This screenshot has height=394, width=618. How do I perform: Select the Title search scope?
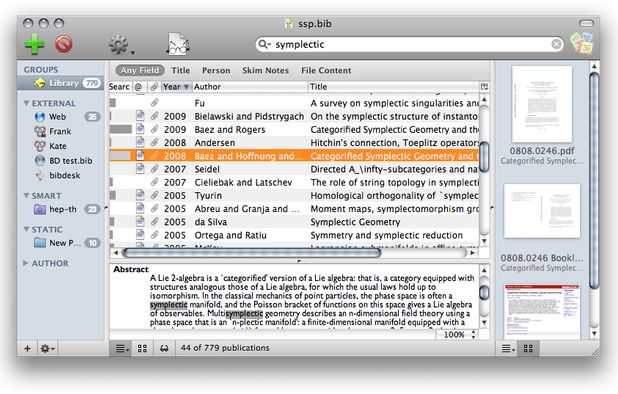pos(181,71)
